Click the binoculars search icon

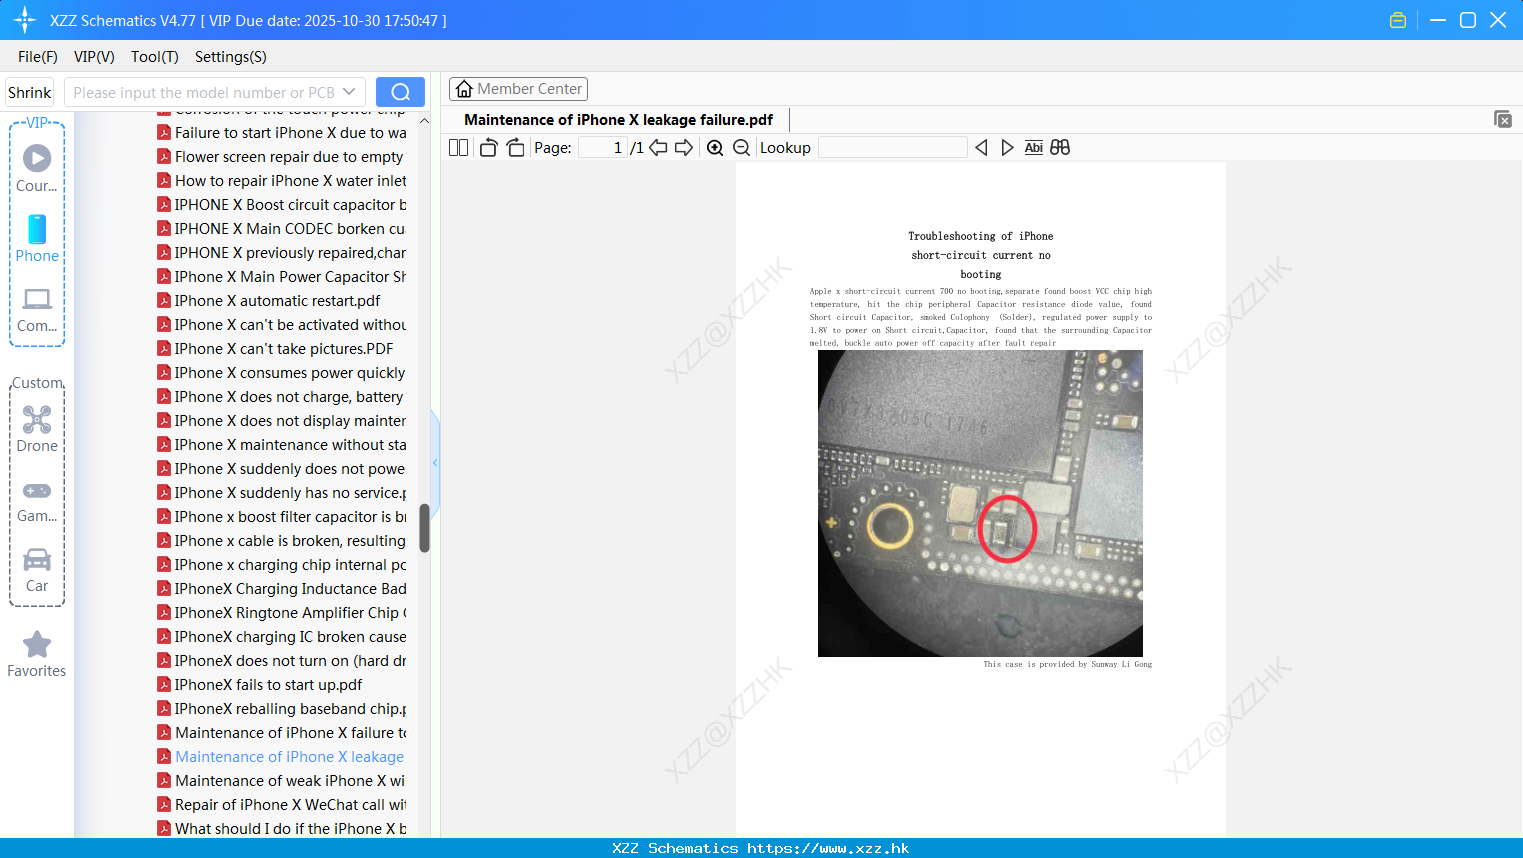coord(1060,147)
